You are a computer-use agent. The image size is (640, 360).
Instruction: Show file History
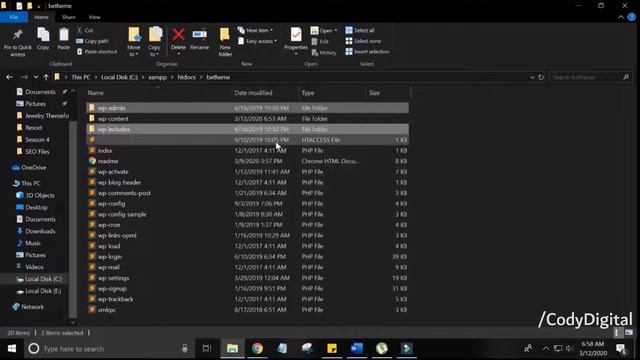[x=324, y=52]
